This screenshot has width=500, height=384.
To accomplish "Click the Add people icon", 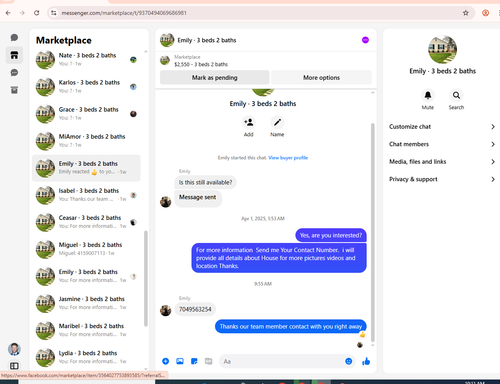I will point(249,122).
